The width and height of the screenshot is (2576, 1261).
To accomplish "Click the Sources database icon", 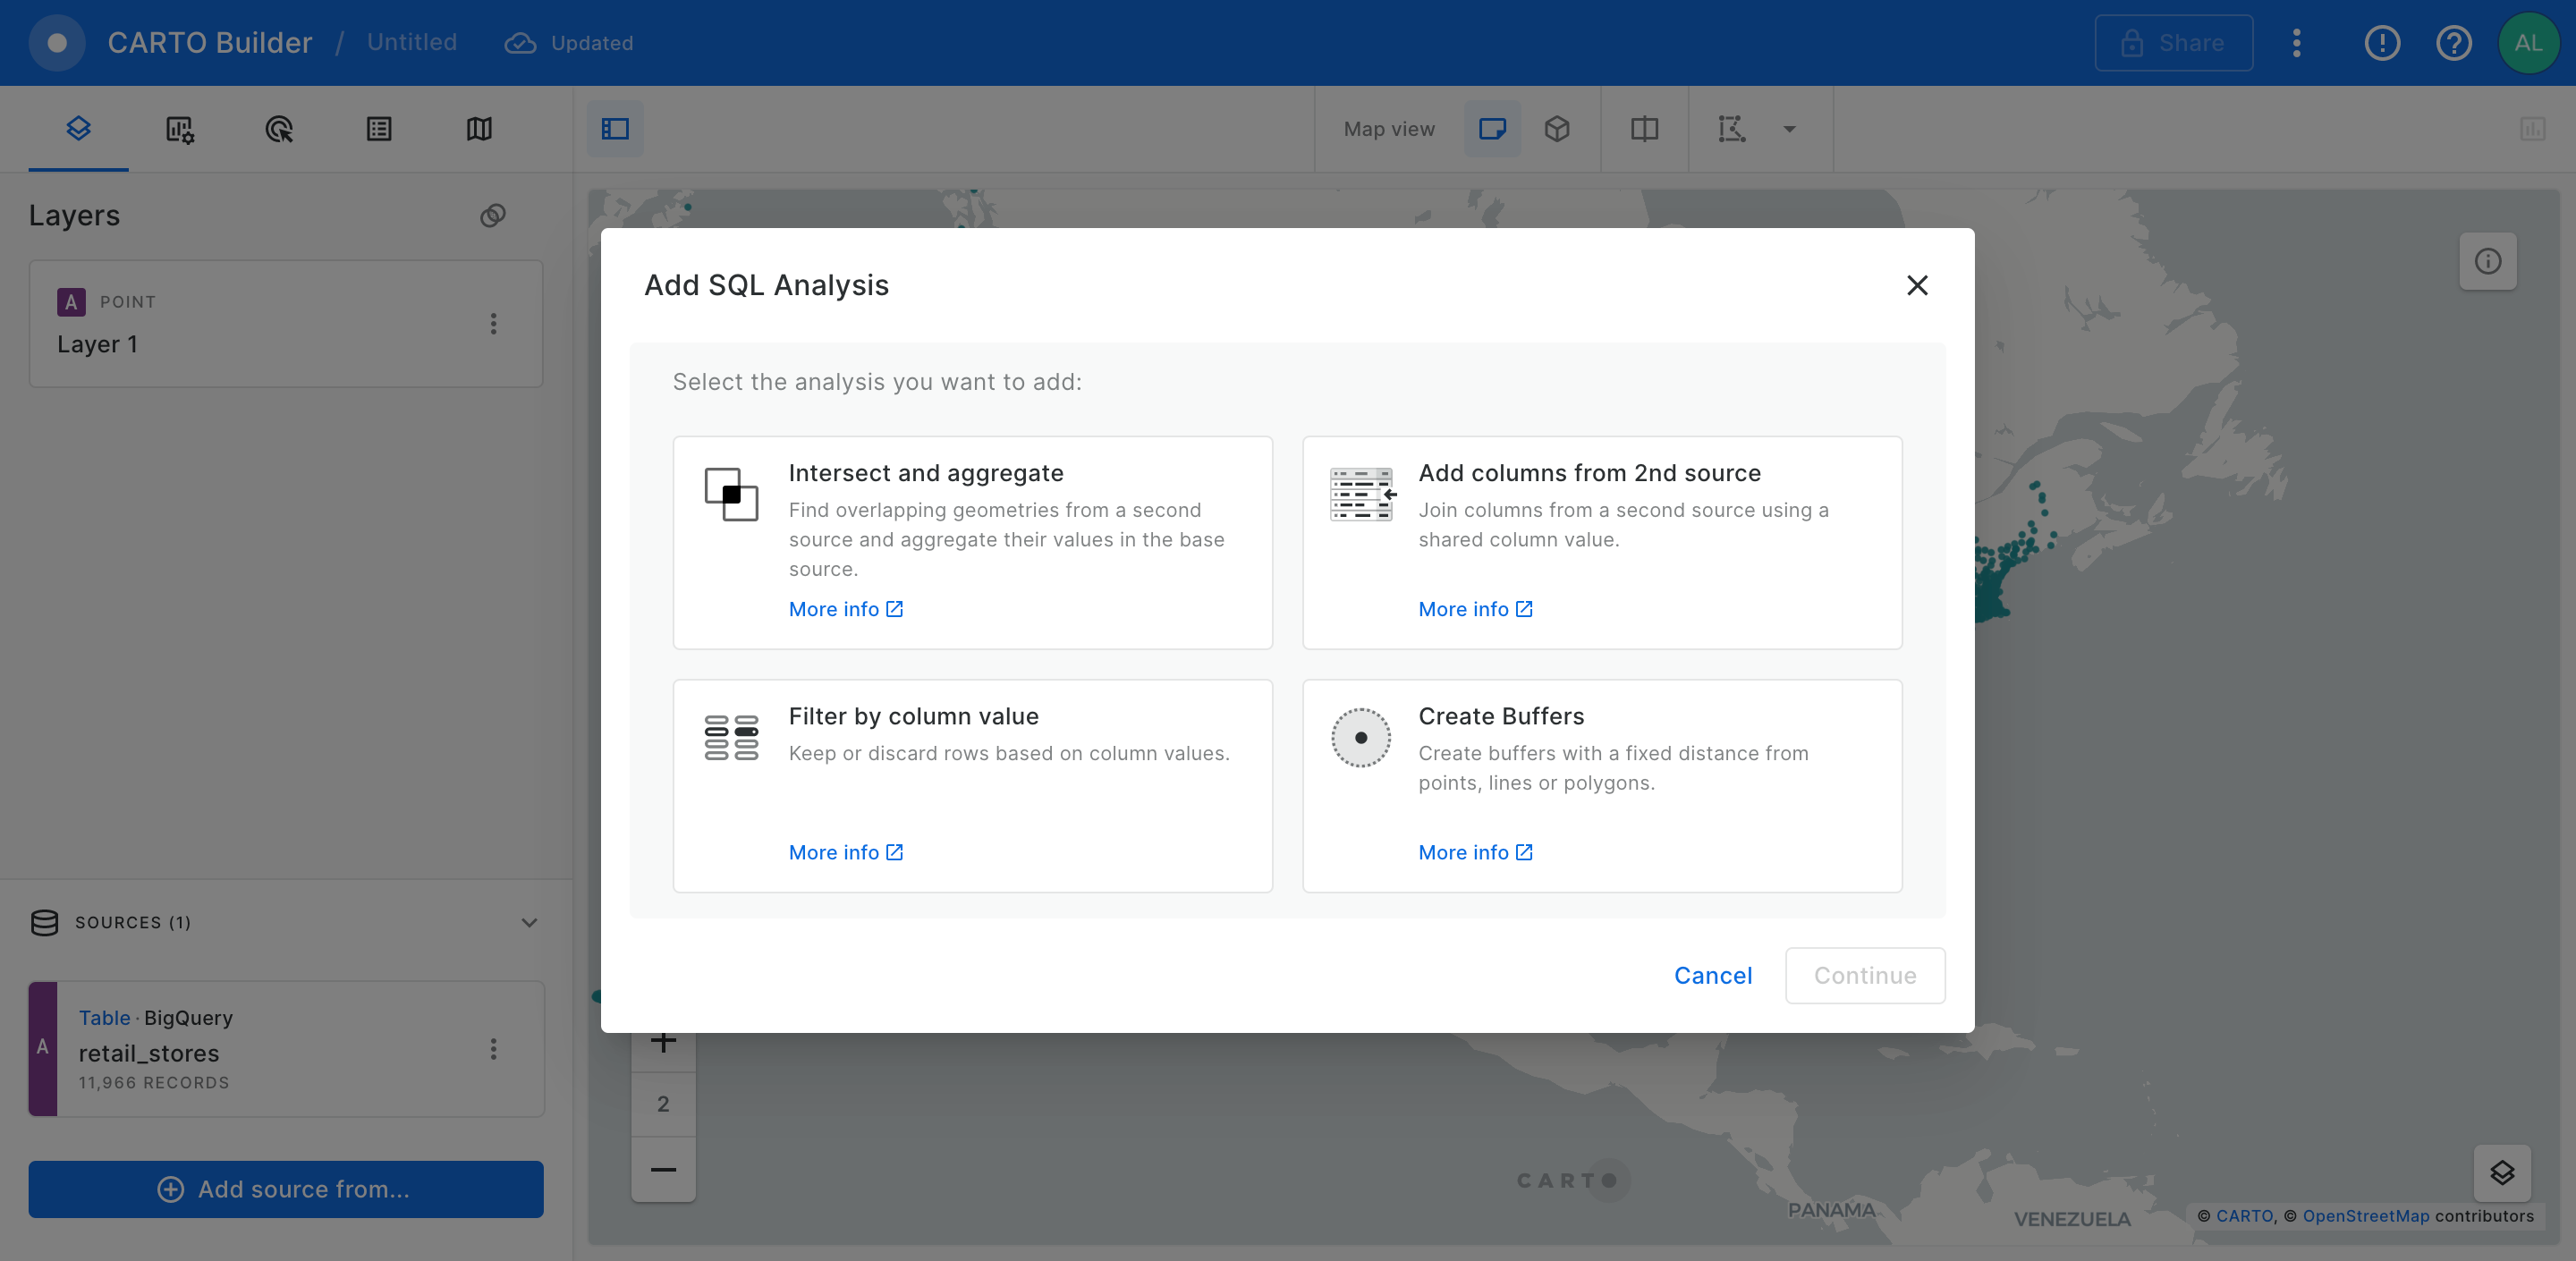I will point(45,922).
